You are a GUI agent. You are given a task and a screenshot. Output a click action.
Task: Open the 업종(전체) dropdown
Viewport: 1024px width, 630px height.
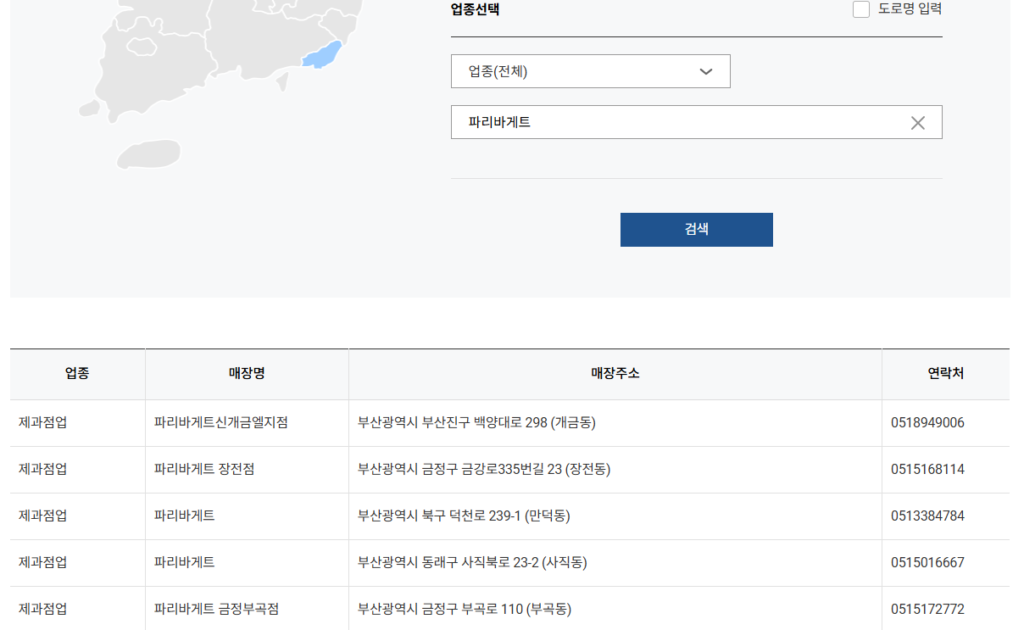(590, 71)
